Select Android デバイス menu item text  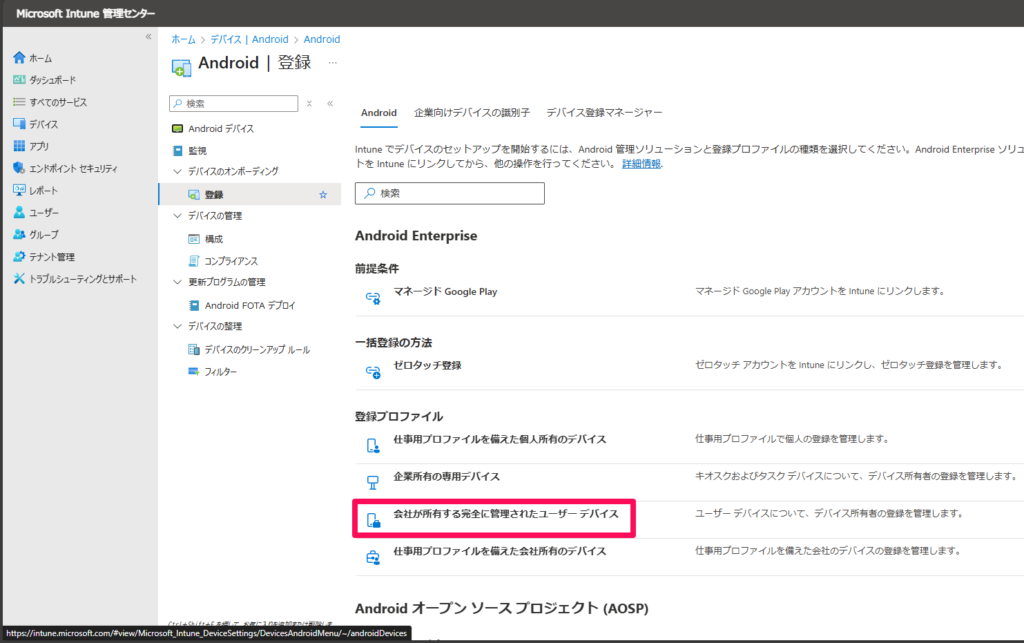221,129
